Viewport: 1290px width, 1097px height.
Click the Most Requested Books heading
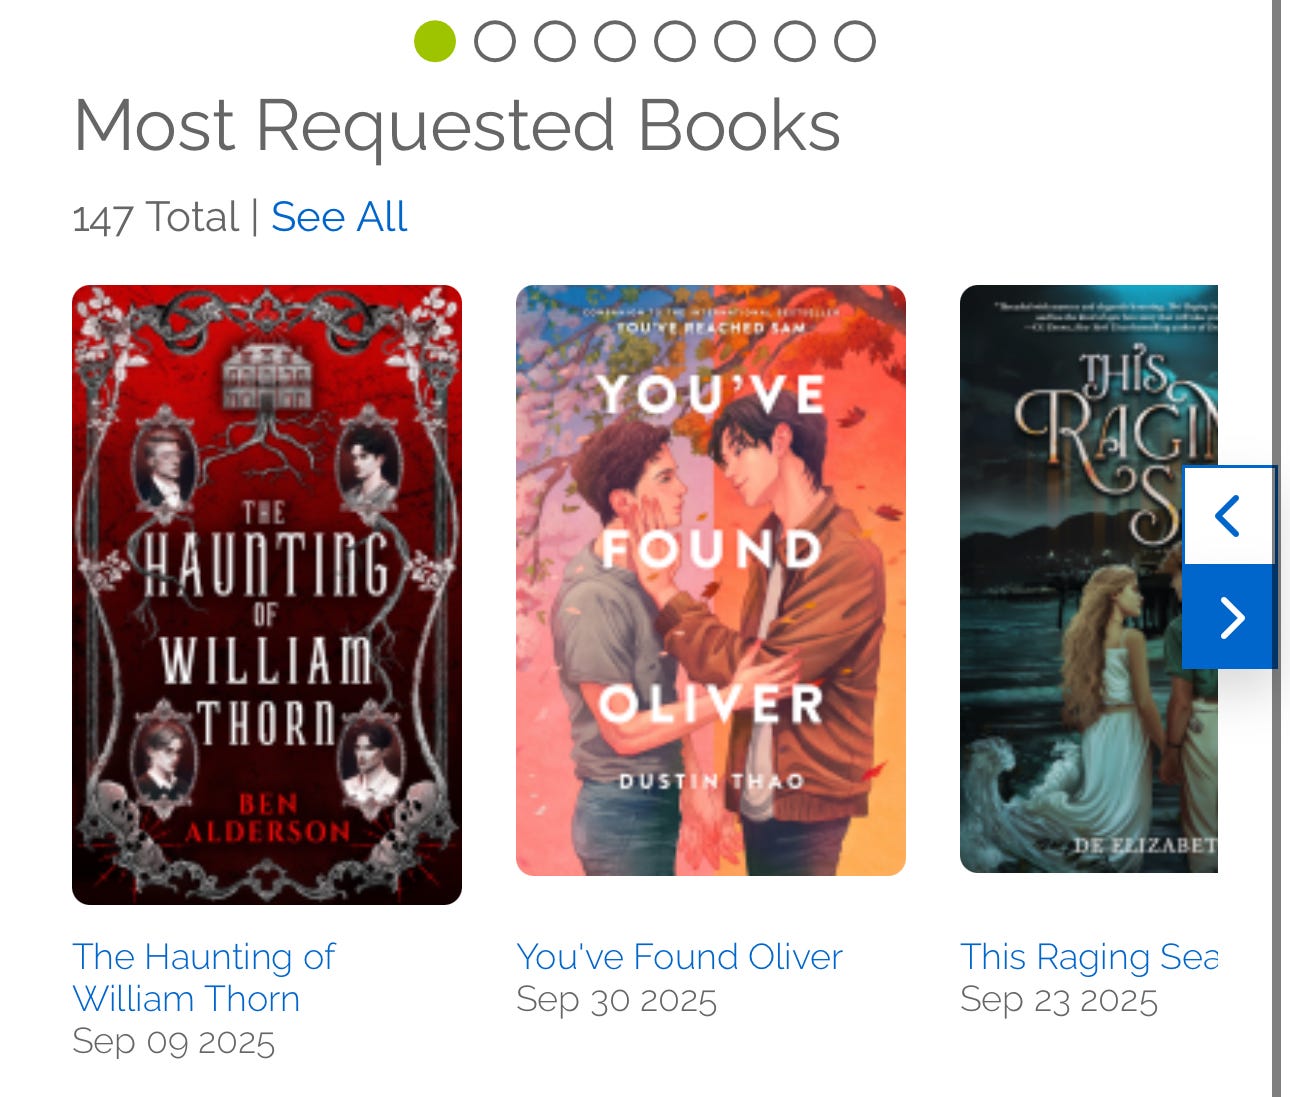[457, 126]
